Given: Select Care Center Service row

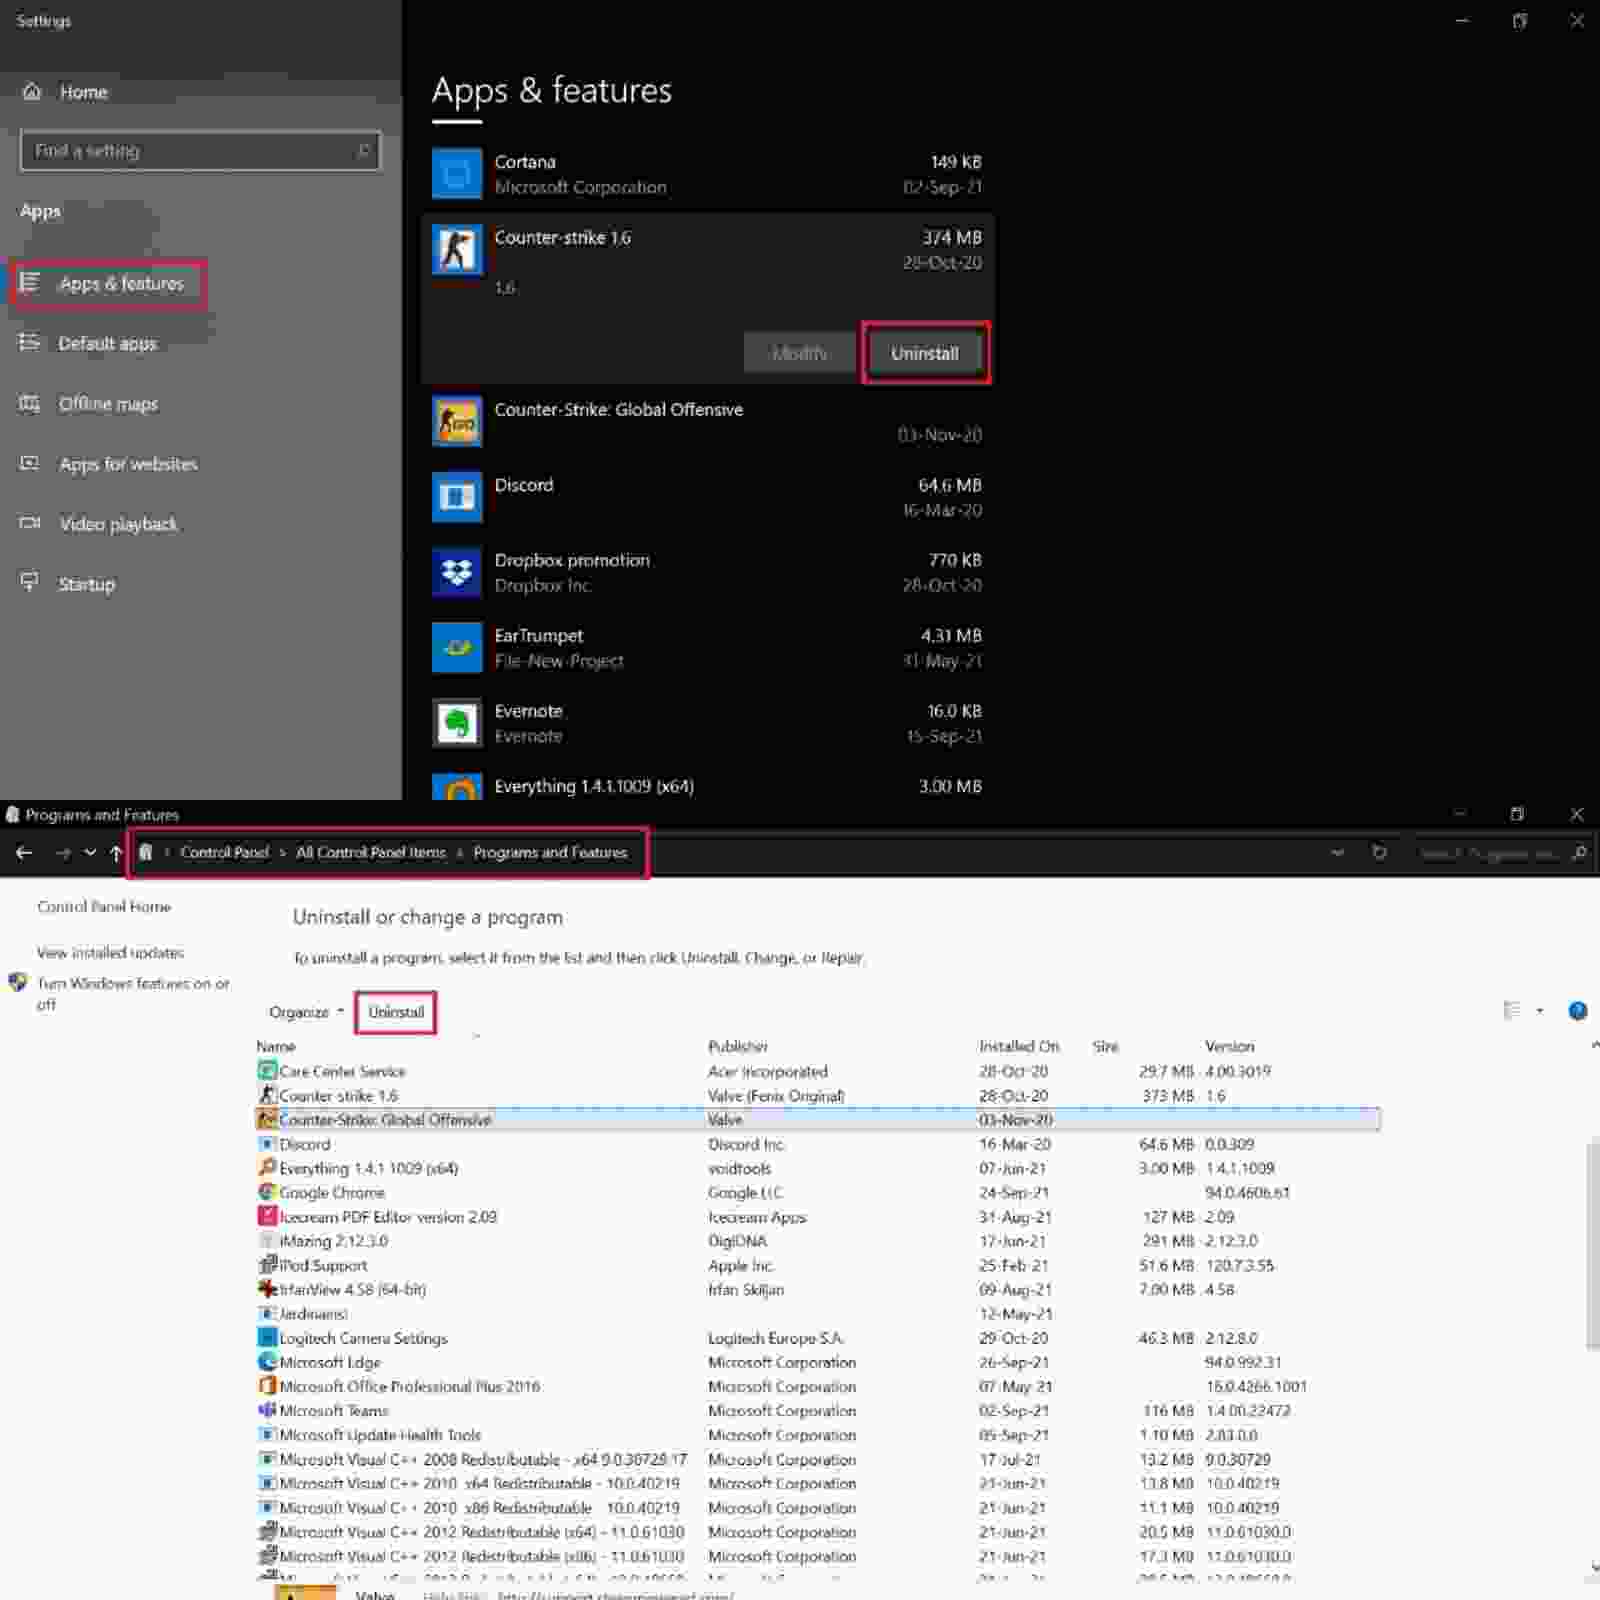Looking at the screenshot, I should [x=818, y=1071].
